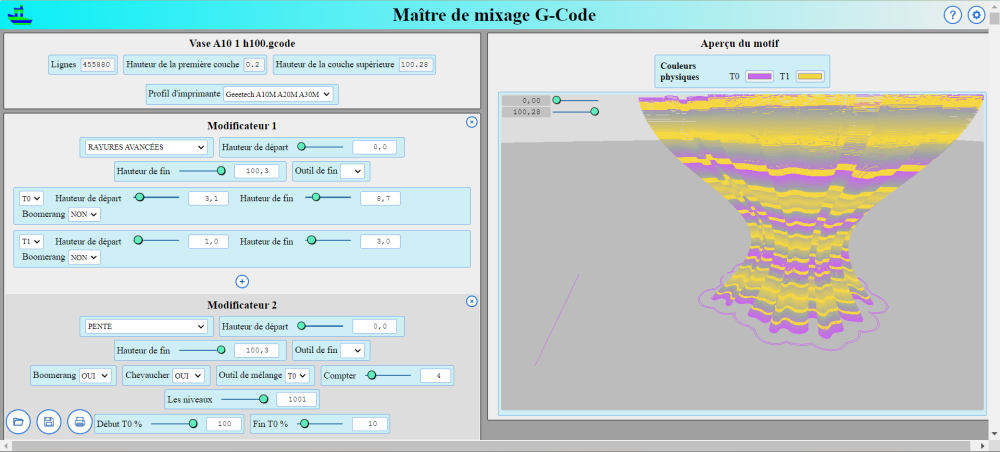
Task: Click the T0 row end height field 8,7
Action: coord(380,199)
